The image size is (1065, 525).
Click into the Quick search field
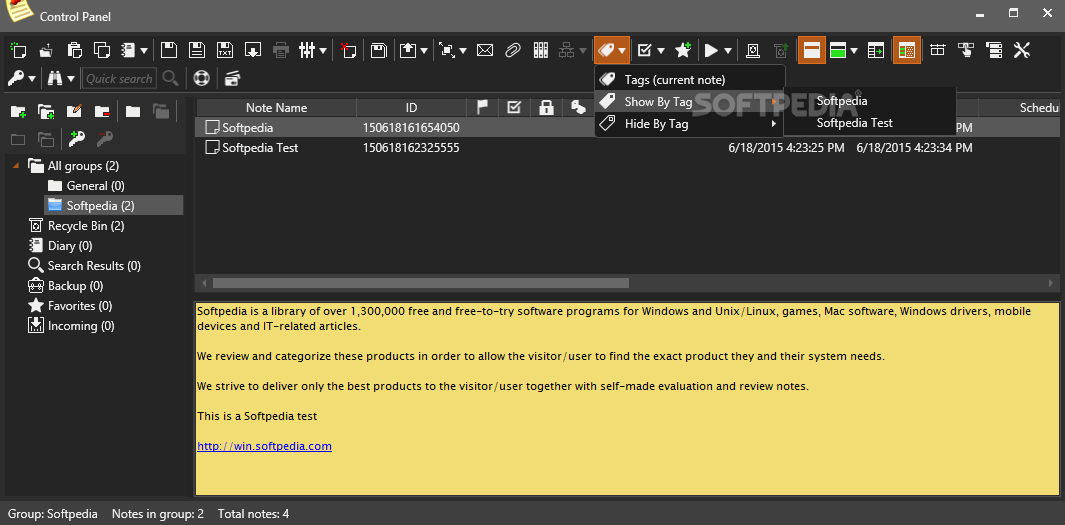coord(120,79)
